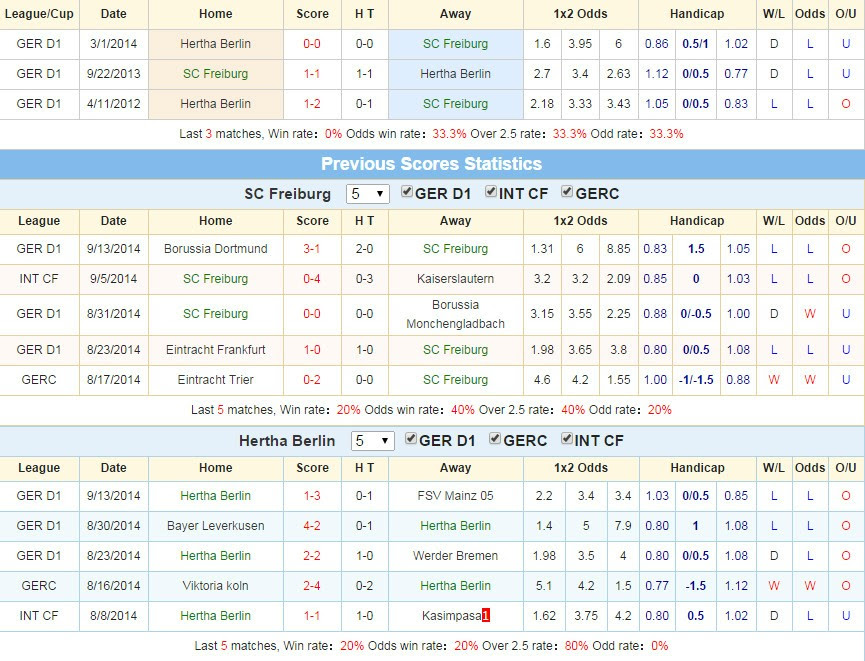Open Hertha Berlin link in Bayer Leverkusen row
865x661 pixels.
click(456, 526)
